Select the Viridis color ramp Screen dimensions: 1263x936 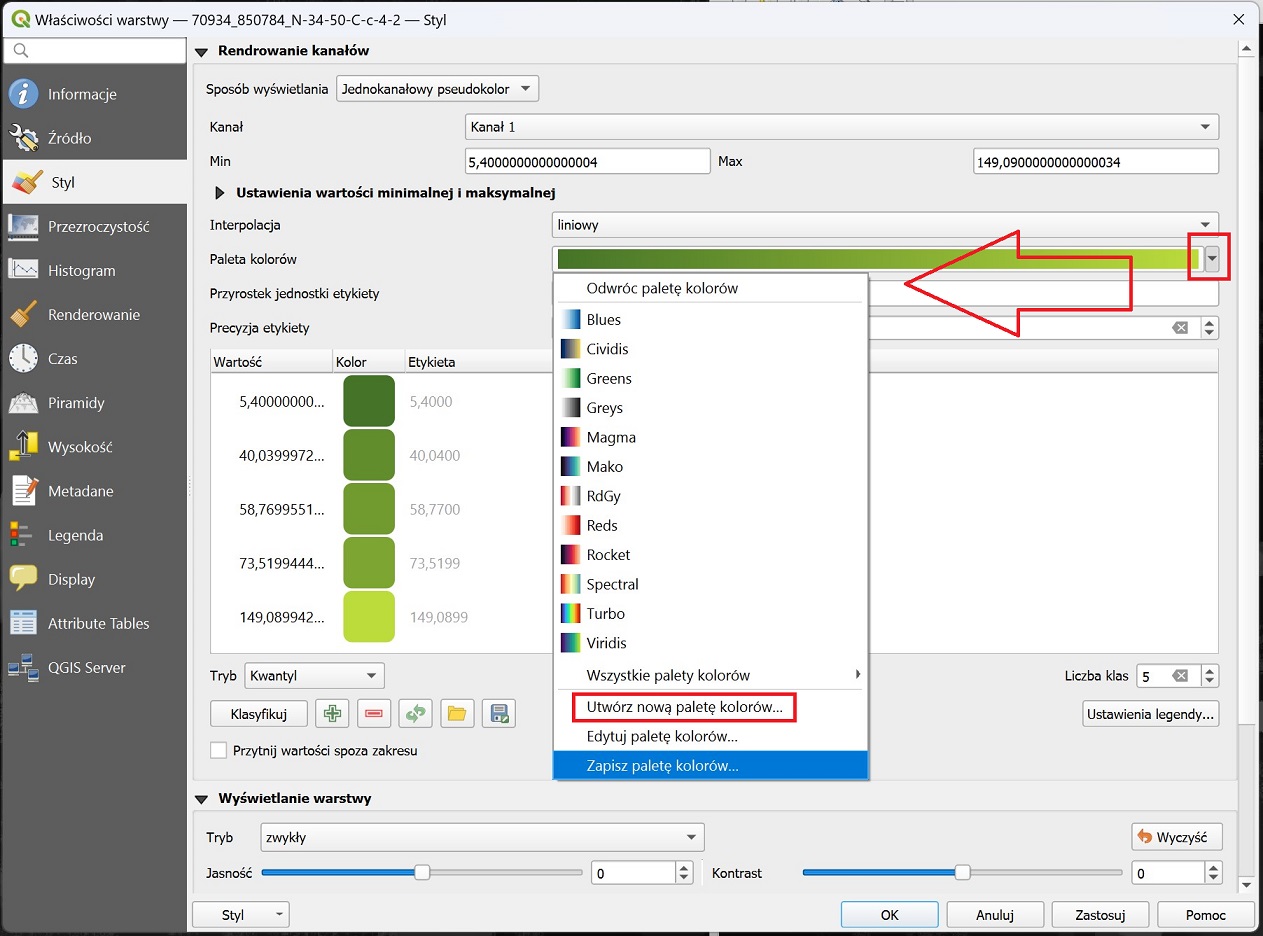710,642
